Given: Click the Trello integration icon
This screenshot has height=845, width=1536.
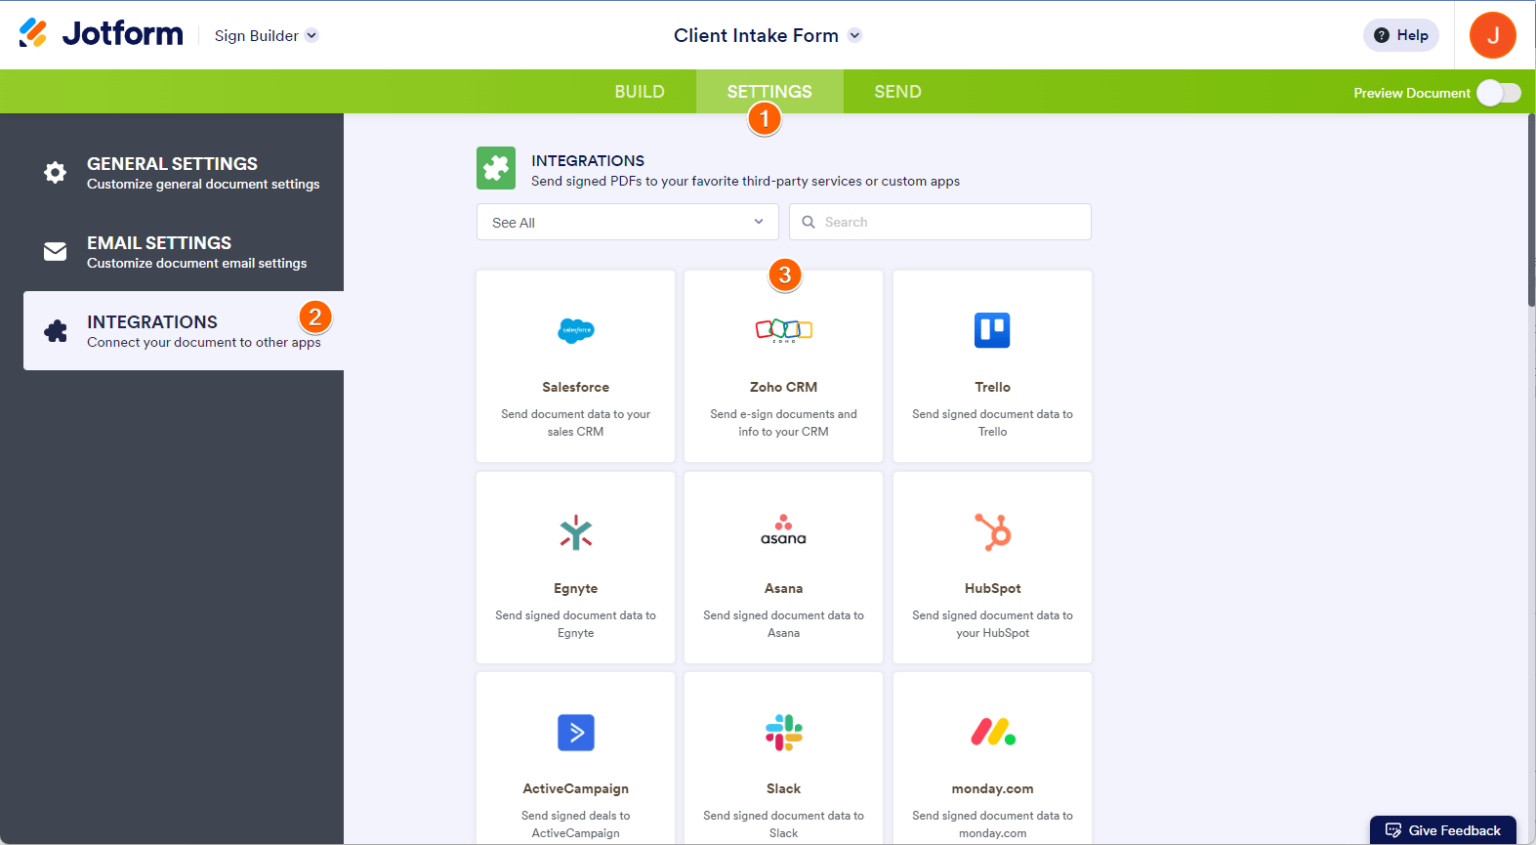Looking at the screenshot, I should point(991,330).
